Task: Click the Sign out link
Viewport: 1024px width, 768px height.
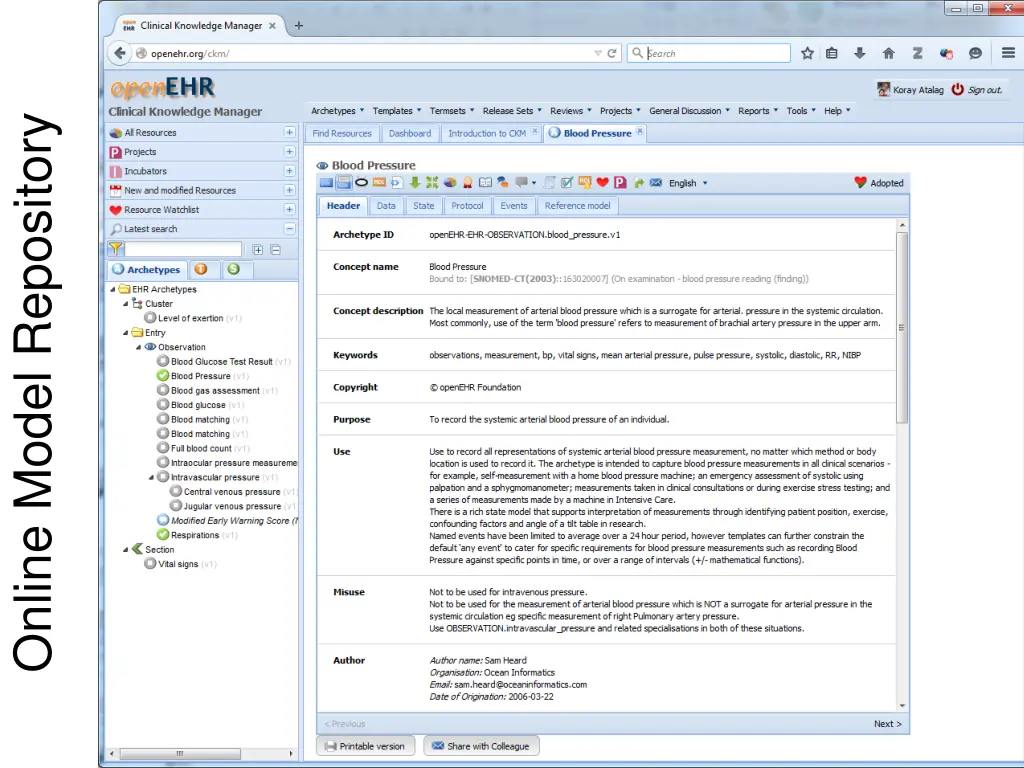Action: (x=984, y=90)
